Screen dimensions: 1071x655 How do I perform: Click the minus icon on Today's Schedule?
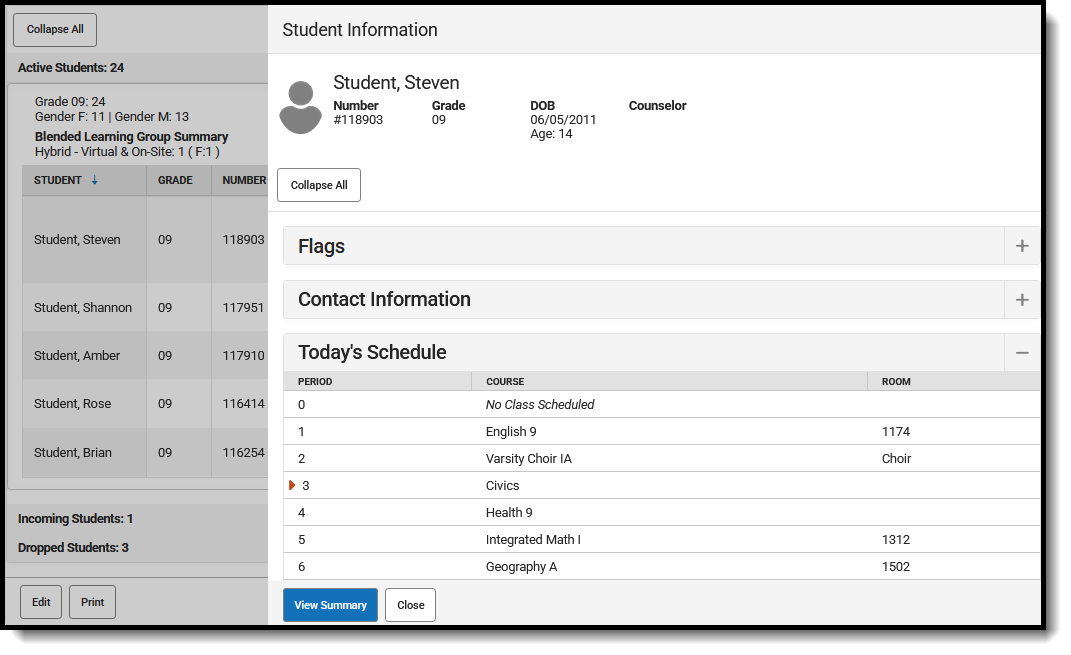(x=1022, y=352)
